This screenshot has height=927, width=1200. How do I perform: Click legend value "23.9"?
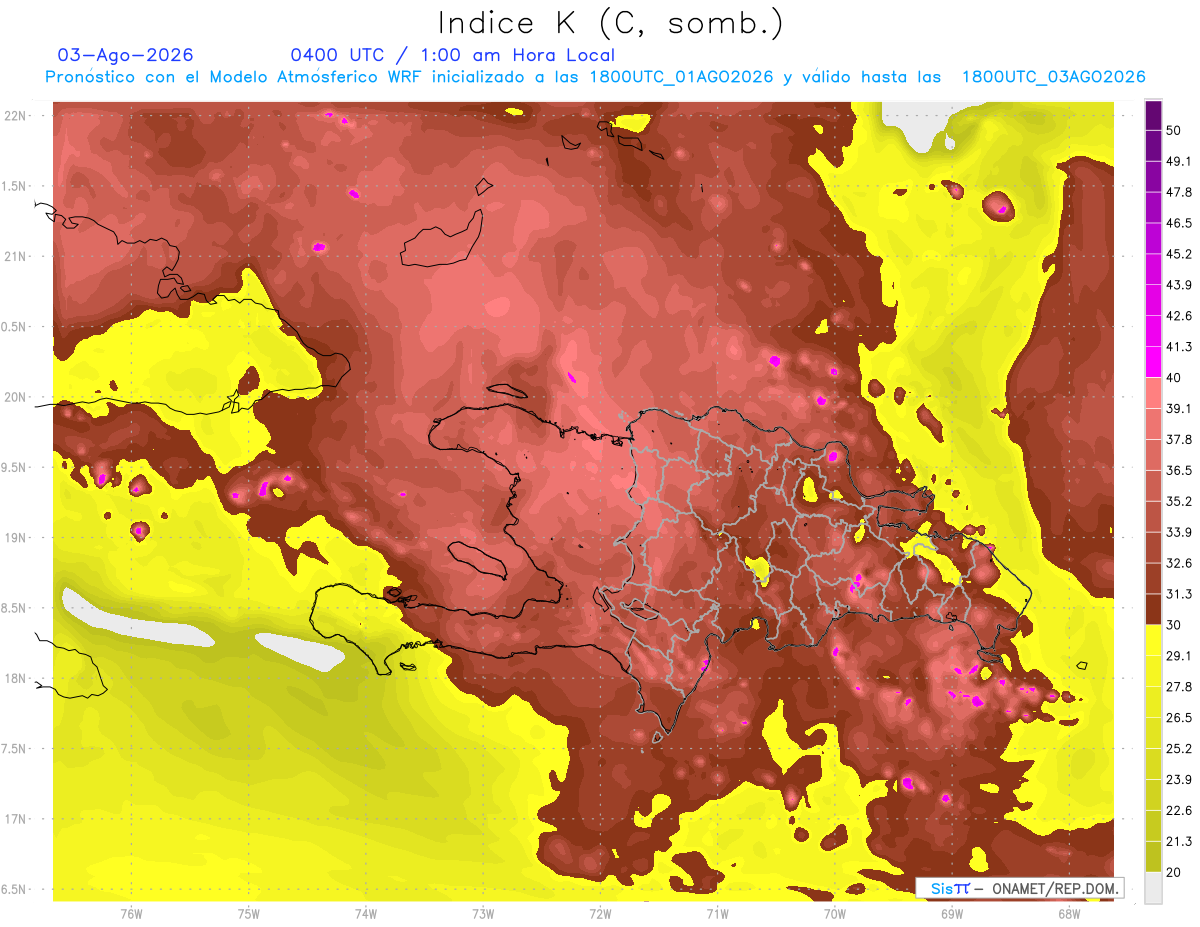click(x=1179, y=779)
